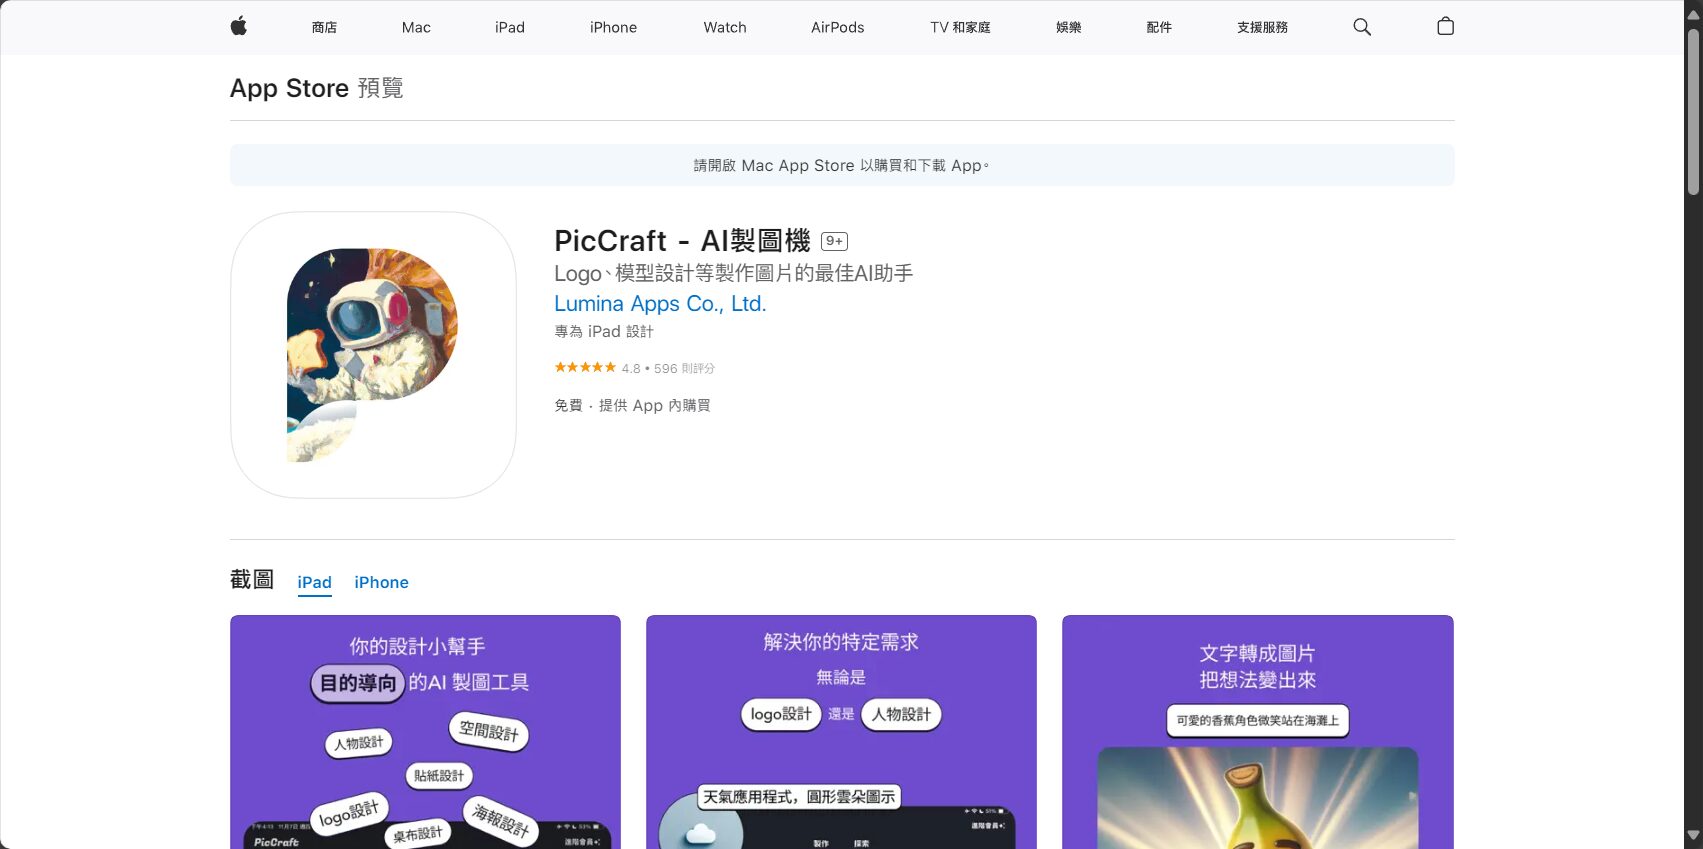Click the PicCraft - AI製圖機 title
Screen dimensions: 1703x849
pos(682,241)
